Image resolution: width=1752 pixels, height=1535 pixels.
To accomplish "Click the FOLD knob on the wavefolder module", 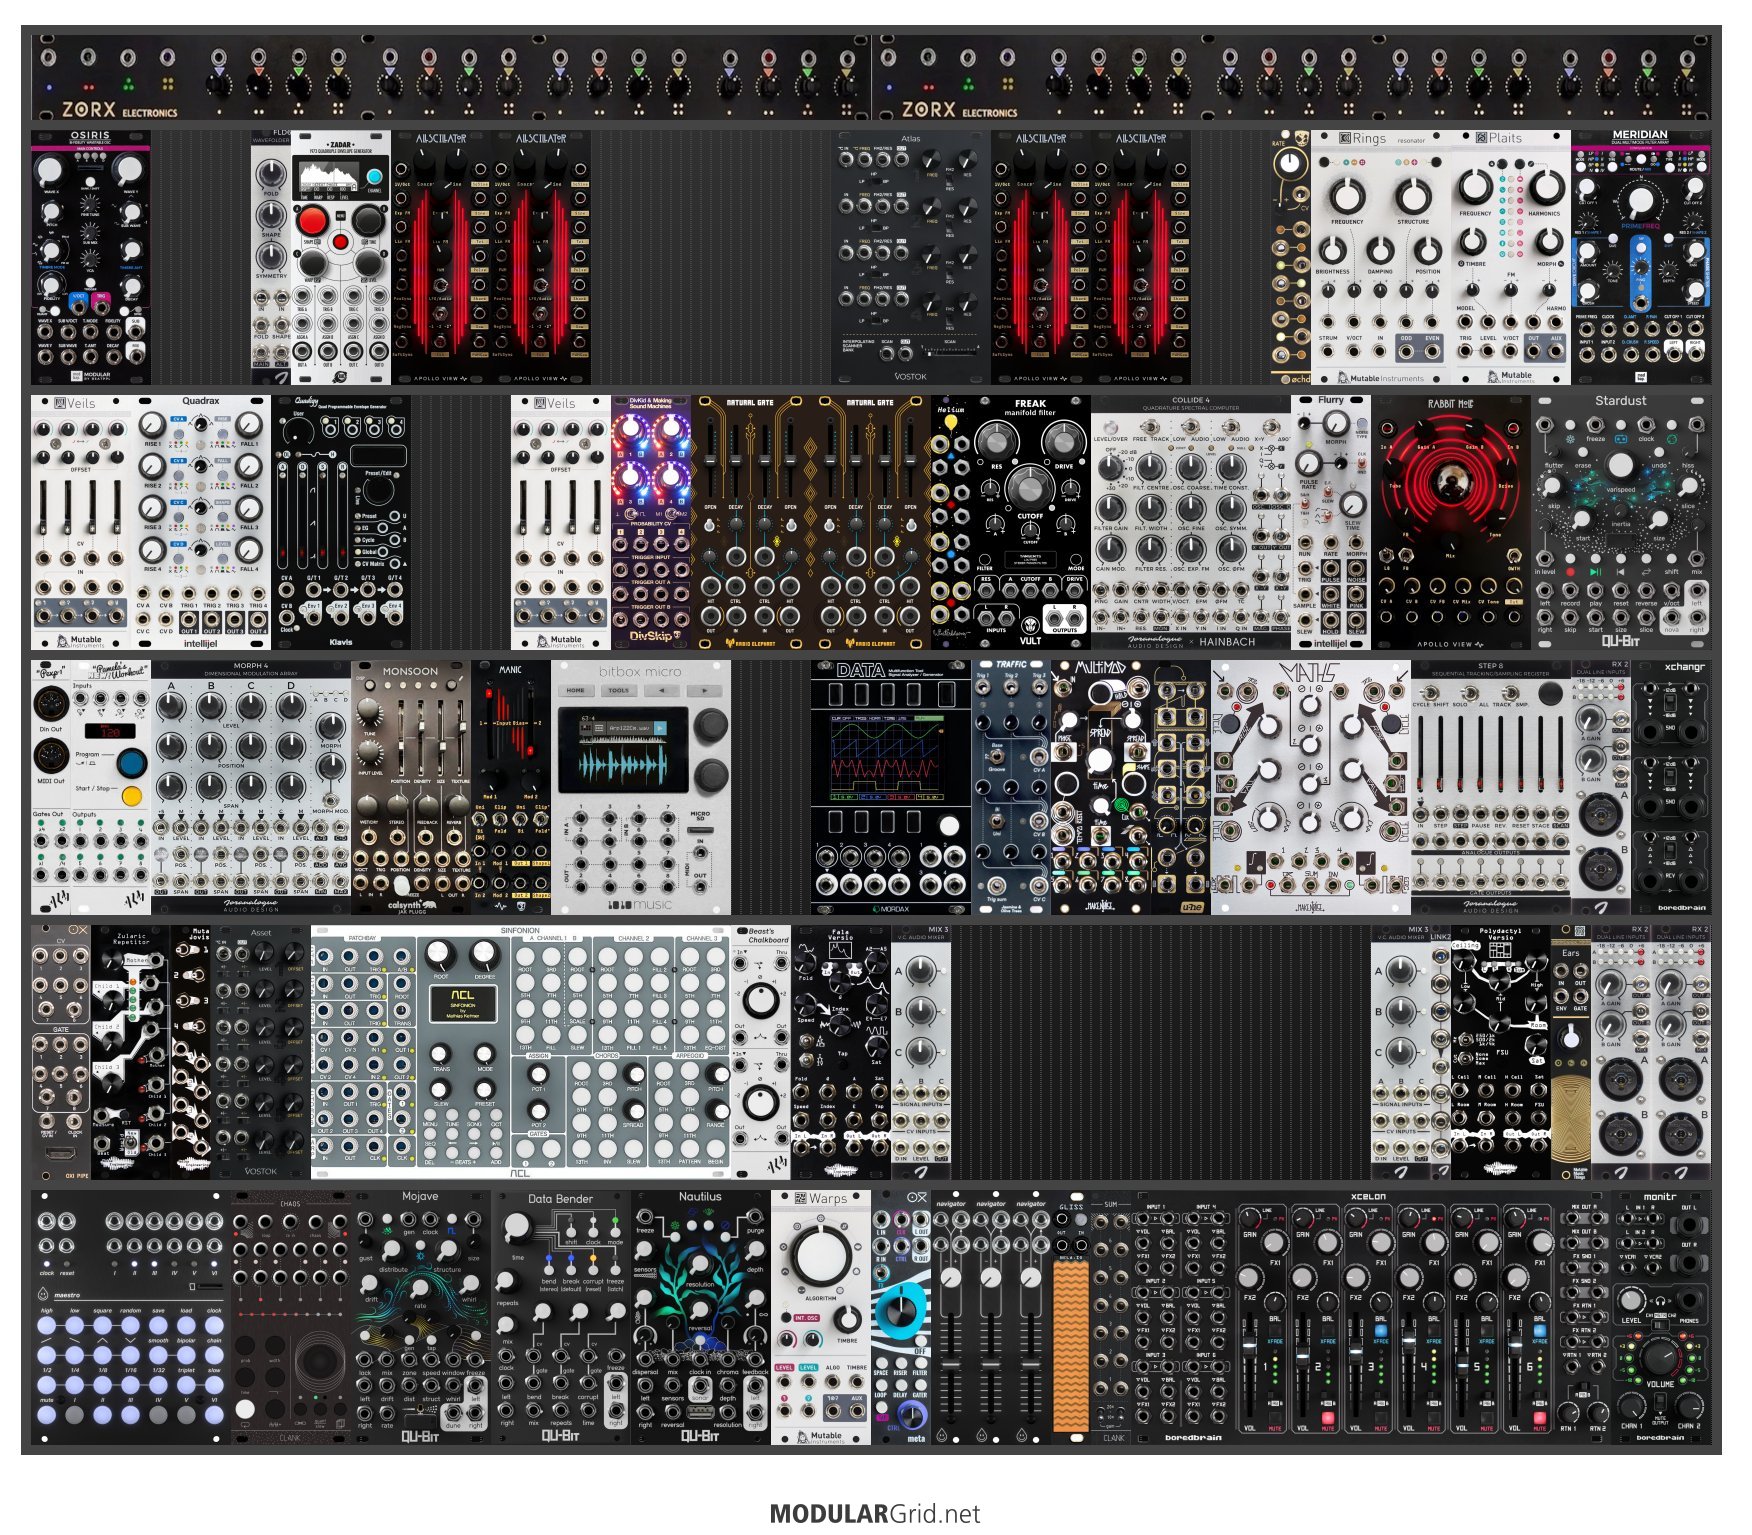I will [x=271, y=172].
